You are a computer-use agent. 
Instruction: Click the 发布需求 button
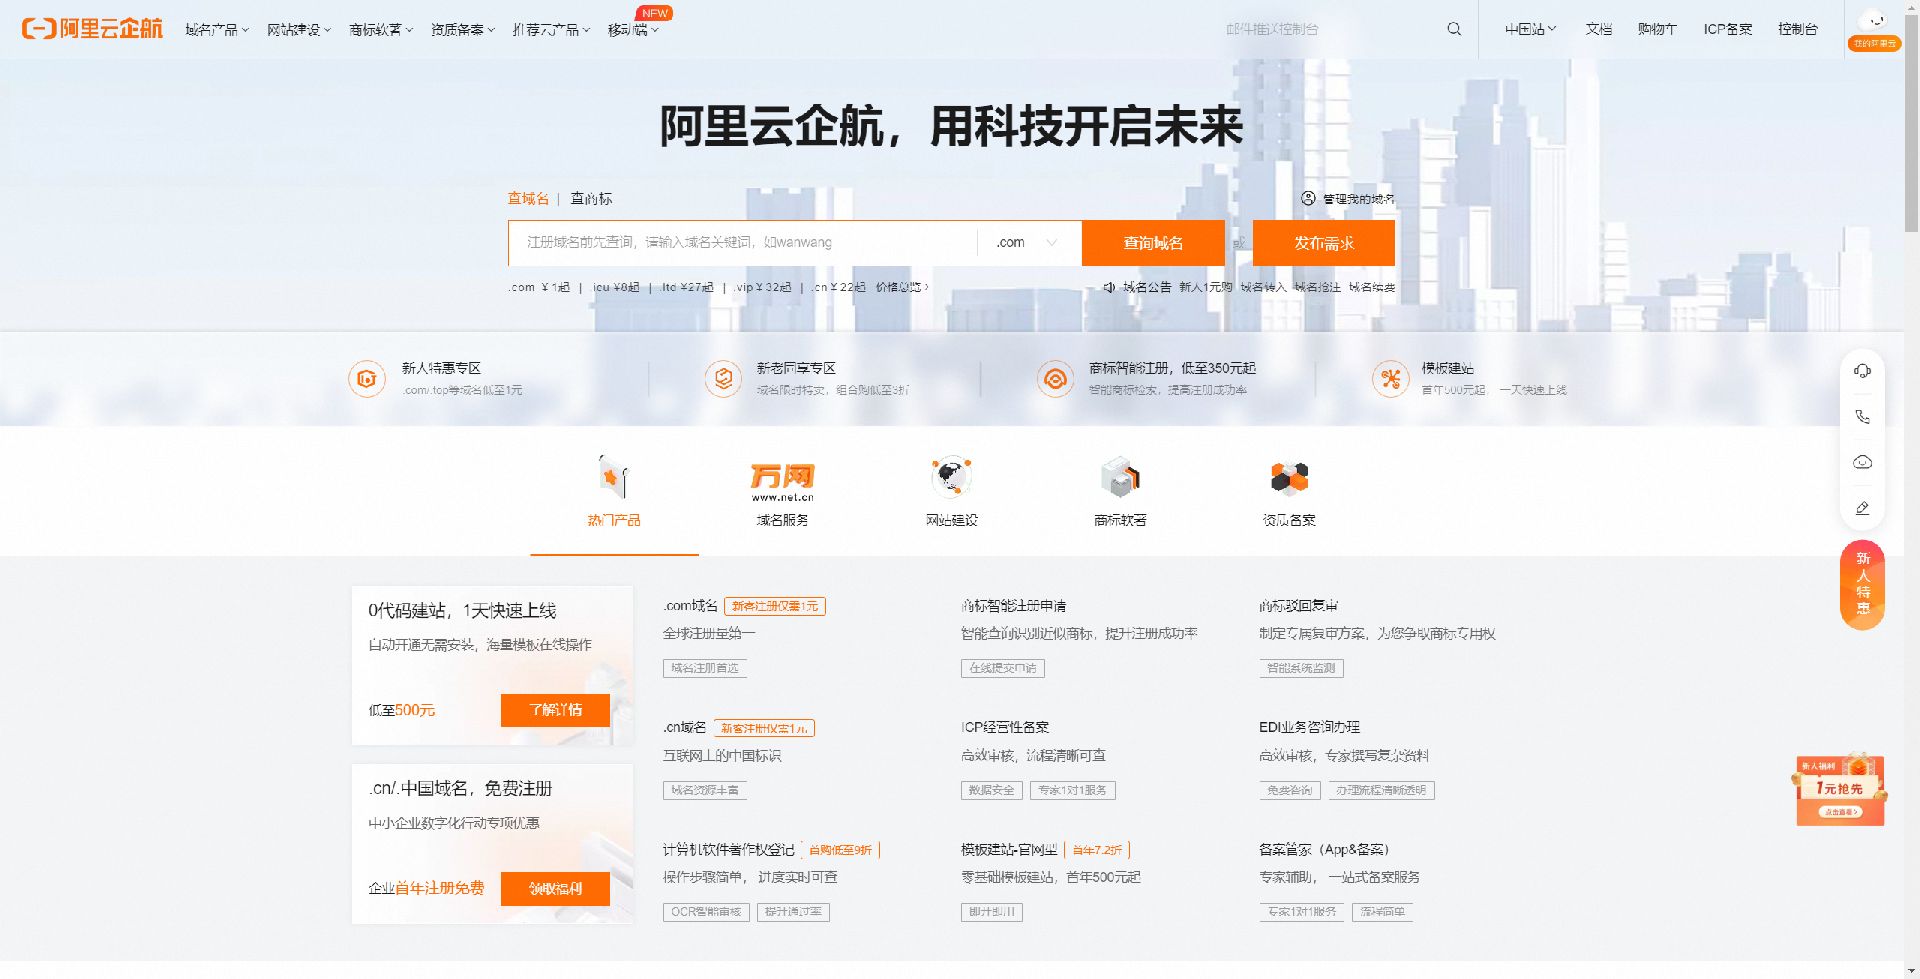coord(1323,243)
